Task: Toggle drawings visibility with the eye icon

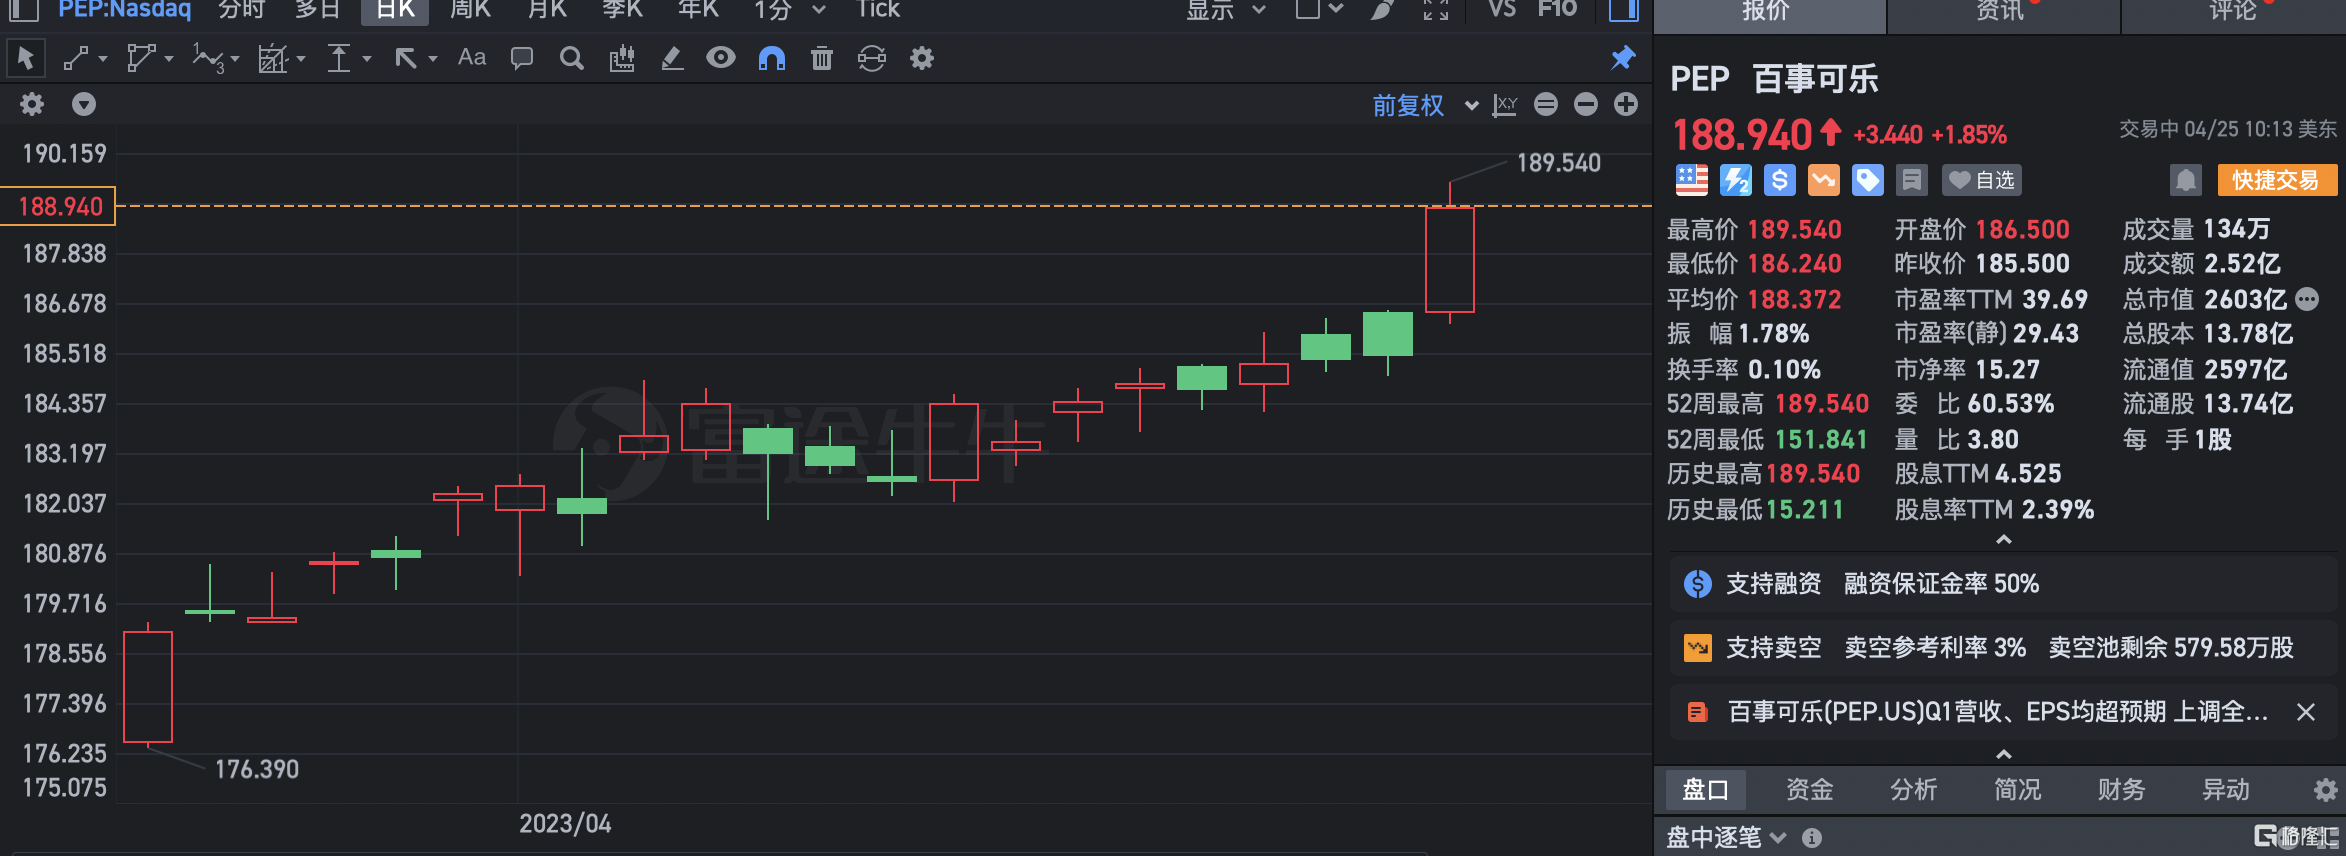Action: coord(721,58)
